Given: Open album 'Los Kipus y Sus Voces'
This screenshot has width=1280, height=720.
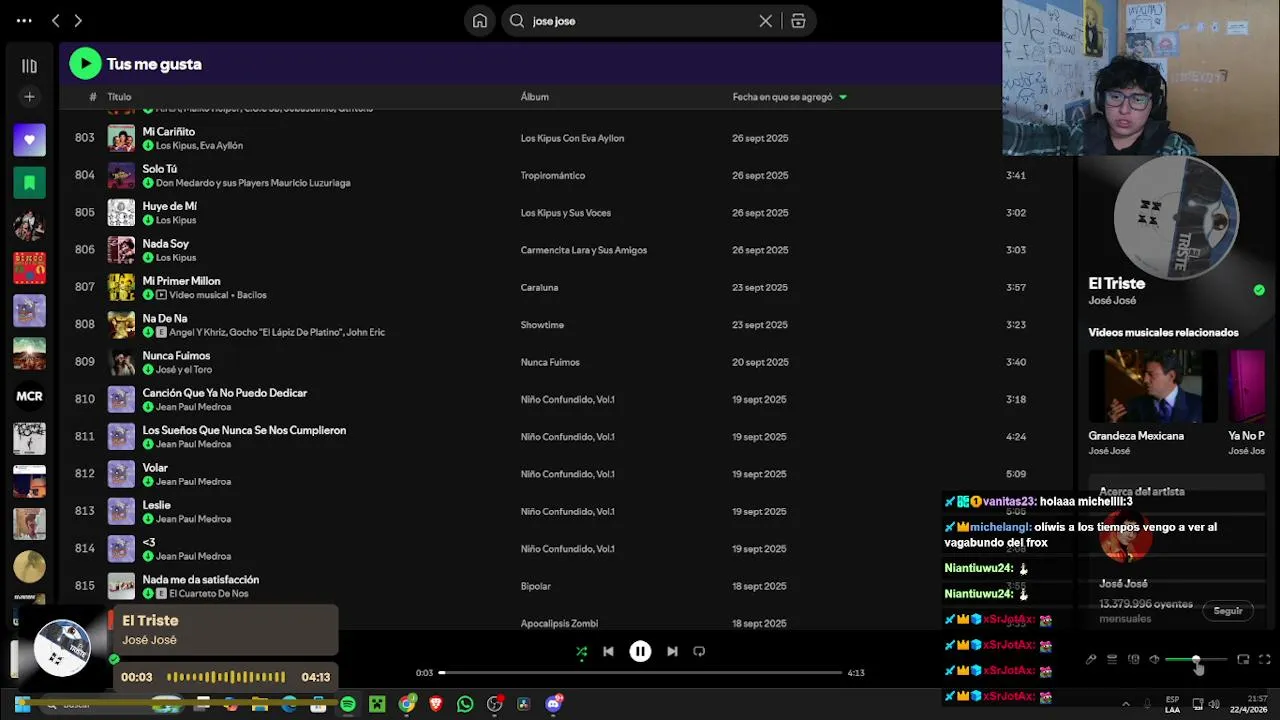Looking at the screenshot, I should (565, 213).
